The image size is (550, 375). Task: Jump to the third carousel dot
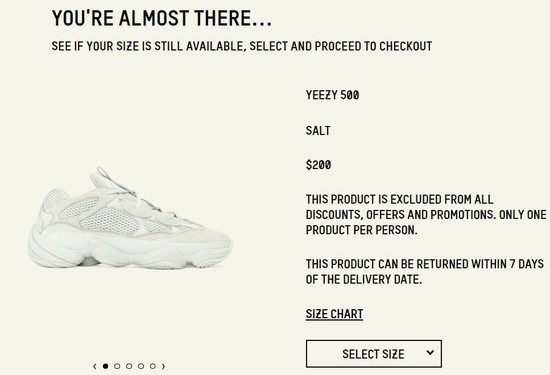coord(129,366)
